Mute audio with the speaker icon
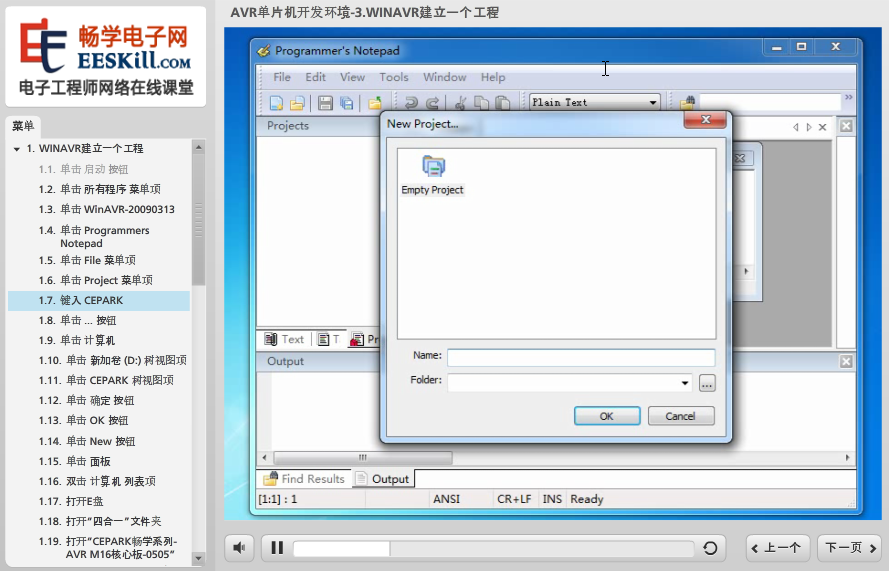Image resolution: width=889 pixels, height=571 pixels. tap(239, 548)
